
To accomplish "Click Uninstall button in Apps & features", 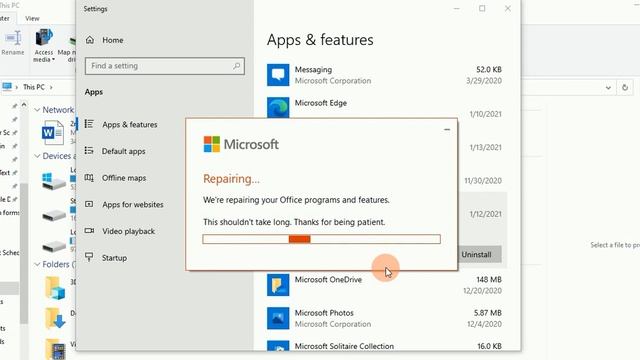I will pyautogui.click(x=476, y=254).
